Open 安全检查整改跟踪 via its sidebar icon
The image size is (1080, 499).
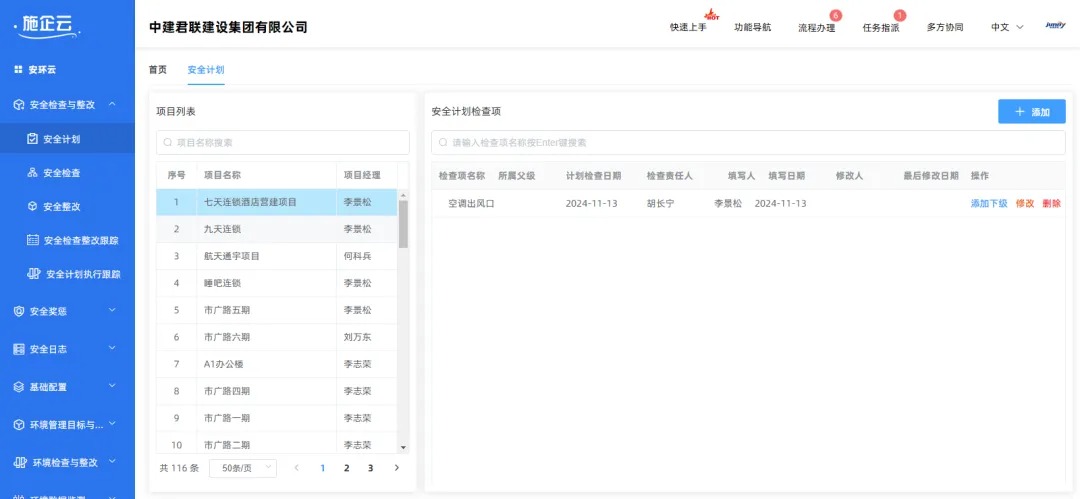pos(33,240)
